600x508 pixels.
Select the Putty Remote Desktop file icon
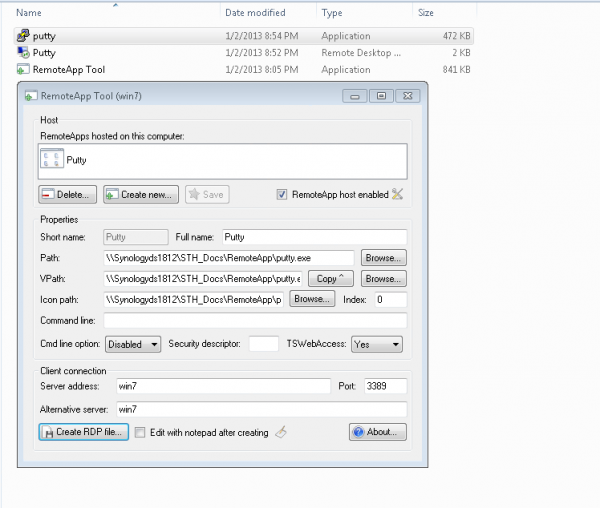(x=23, y=52)
